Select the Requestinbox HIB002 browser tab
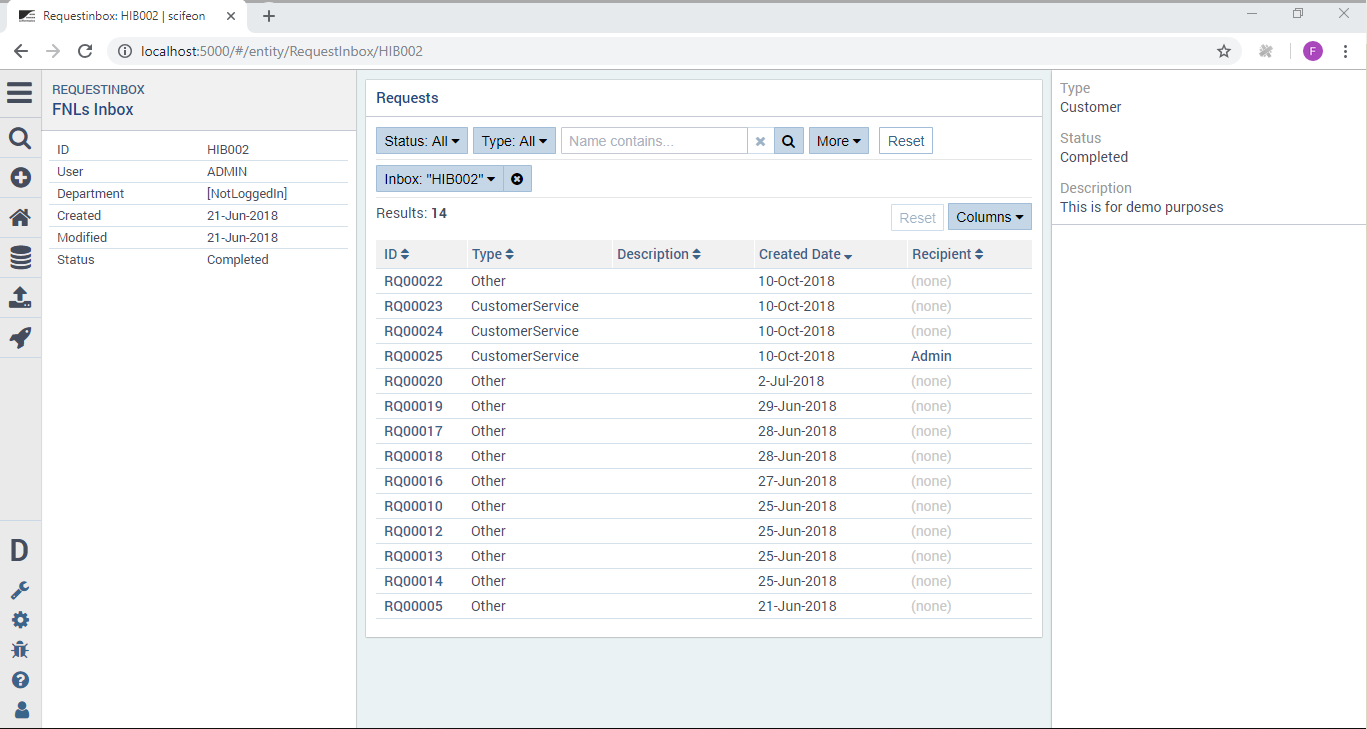This screenshot has height=729, width=1367. 125,16
